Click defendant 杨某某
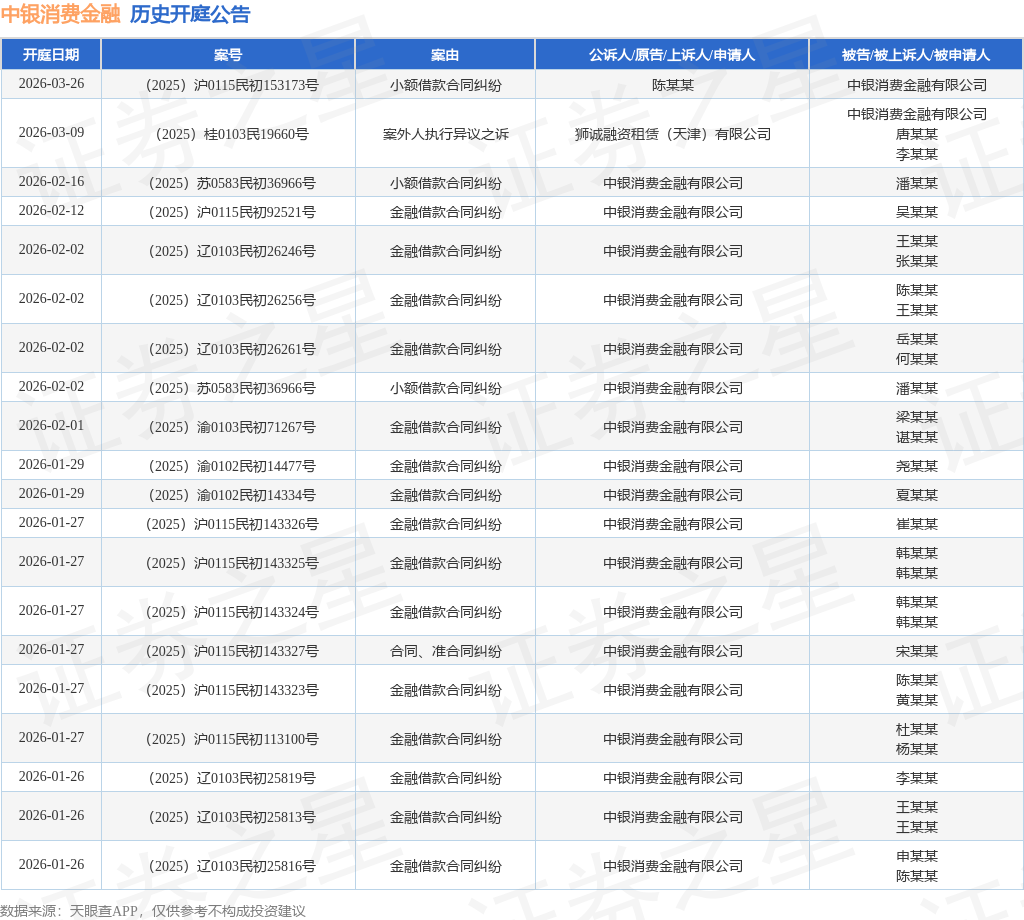This screenshot has height=920, width=1024. (x=917, y=749)
